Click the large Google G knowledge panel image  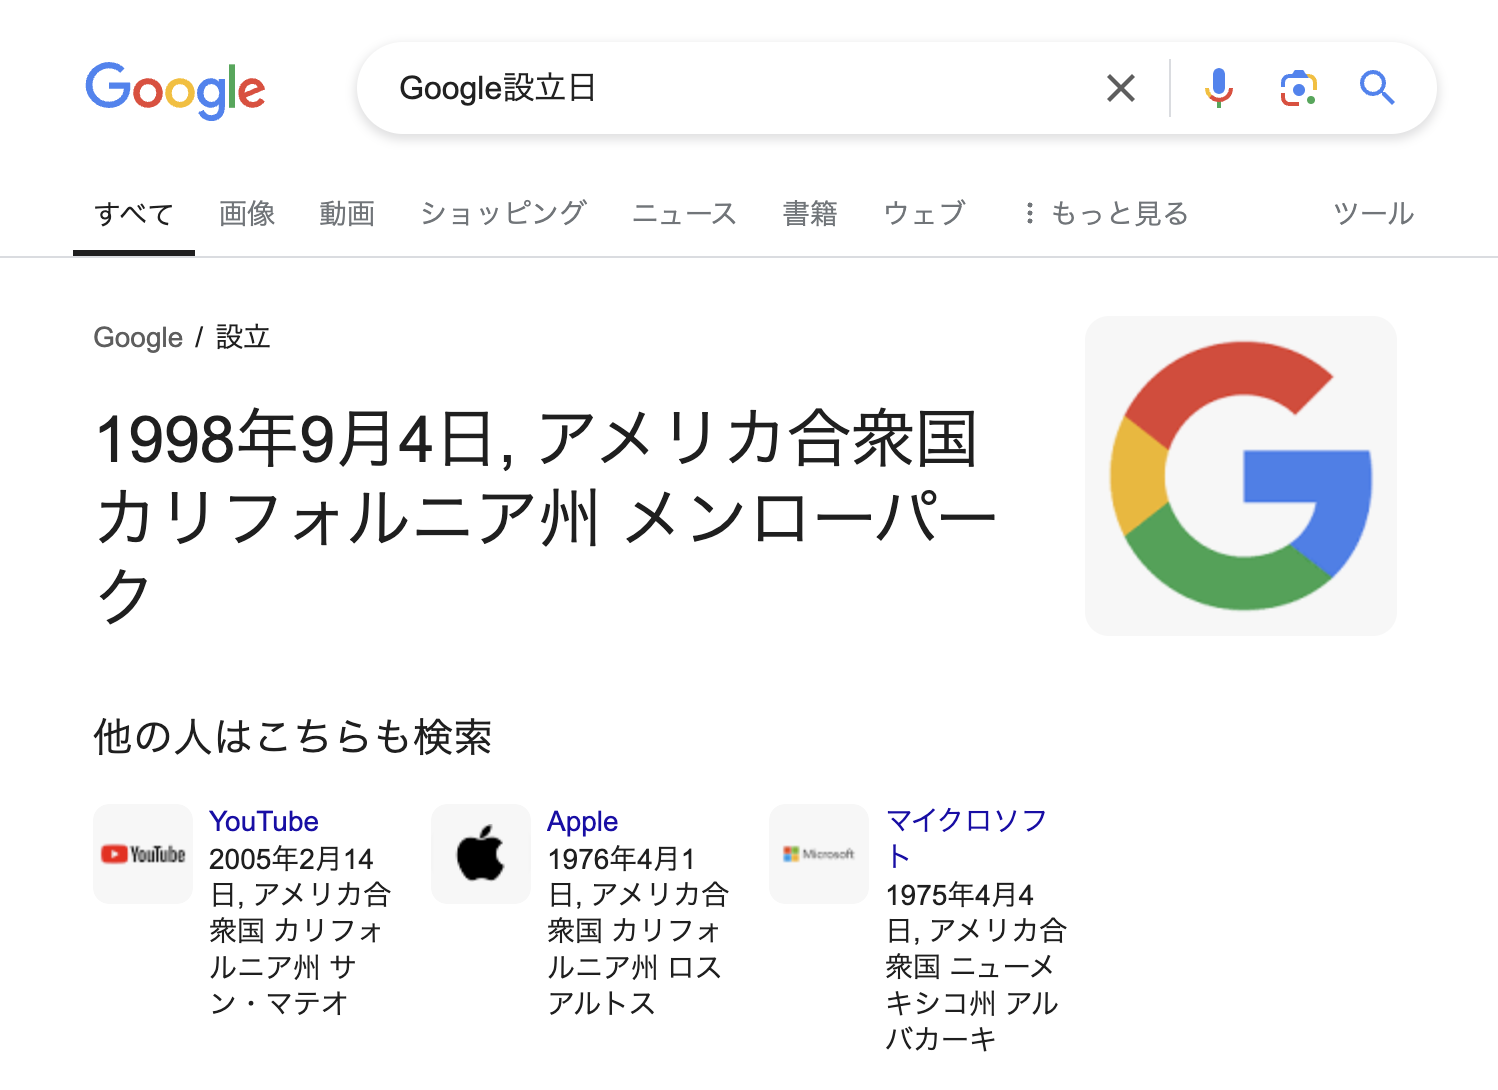pyautogui.click(x=1240, y=475)
